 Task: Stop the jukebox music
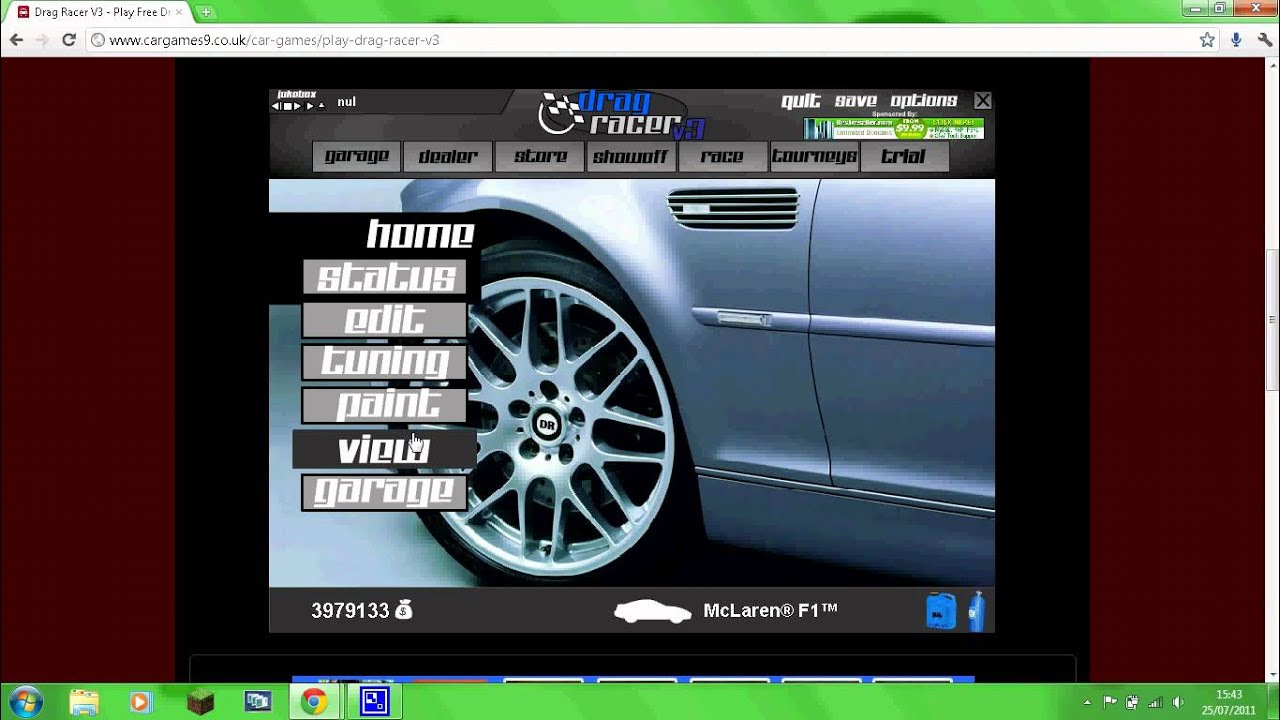[x=288, y=106]
